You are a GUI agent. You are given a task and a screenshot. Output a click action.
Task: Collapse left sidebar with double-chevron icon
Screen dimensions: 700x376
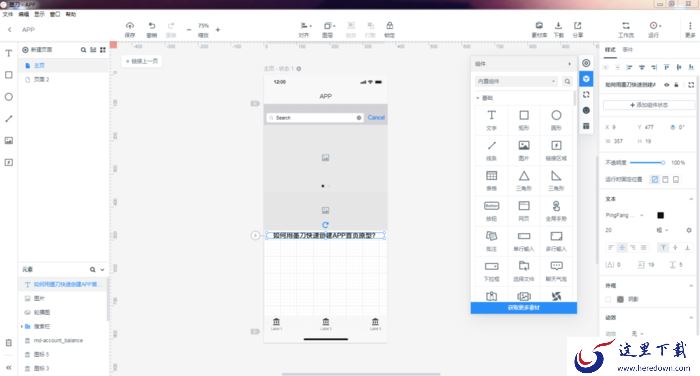pyautogui.click(x=8, y=368)
